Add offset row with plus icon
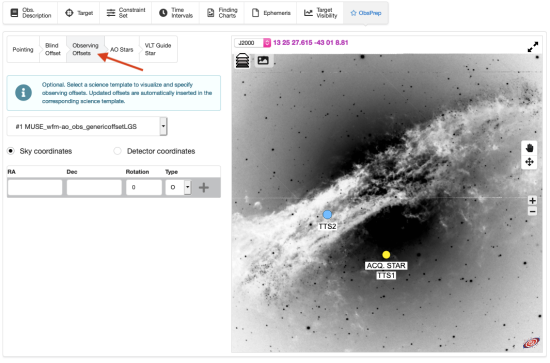Image resolution: width=550 pixels, height=363 pixels. coord(204,188)
